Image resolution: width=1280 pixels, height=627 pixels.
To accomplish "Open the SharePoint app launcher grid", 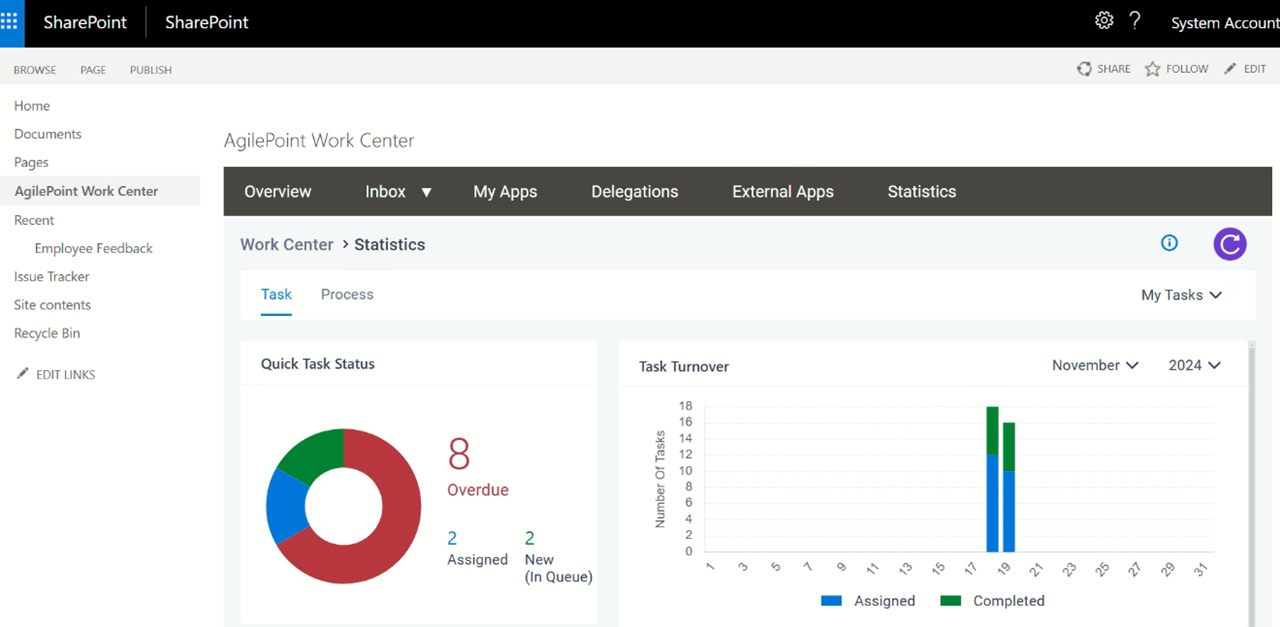I will (10, 22).
